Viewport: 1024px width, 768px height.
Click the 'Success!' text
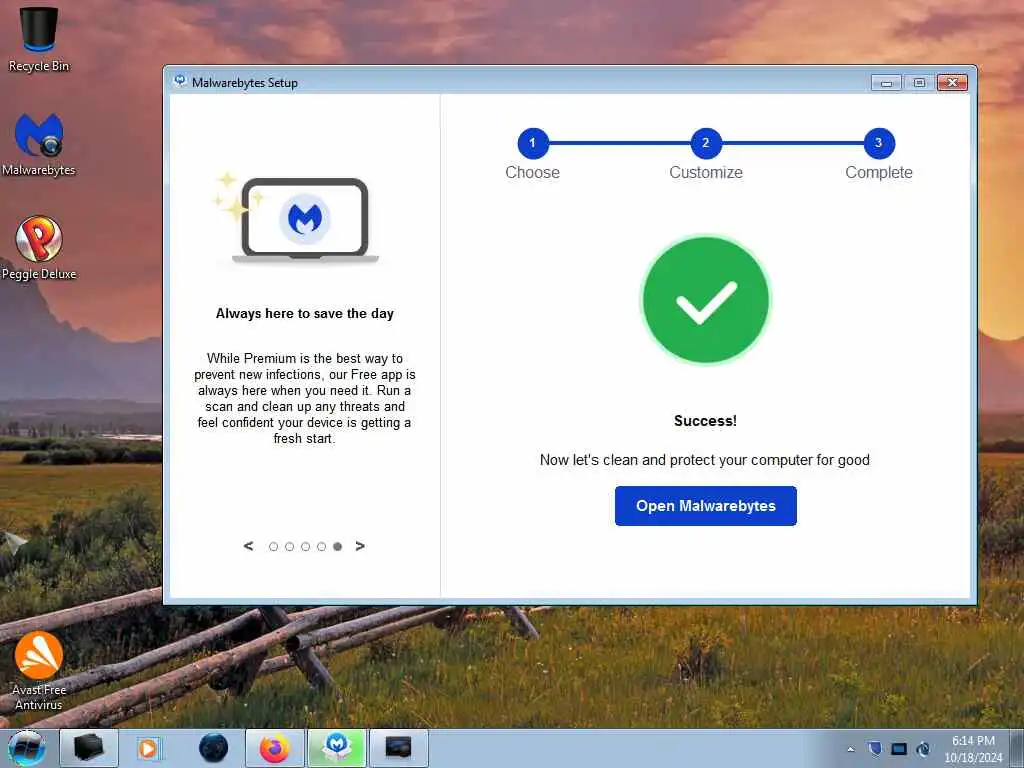(x=705, y=421)
